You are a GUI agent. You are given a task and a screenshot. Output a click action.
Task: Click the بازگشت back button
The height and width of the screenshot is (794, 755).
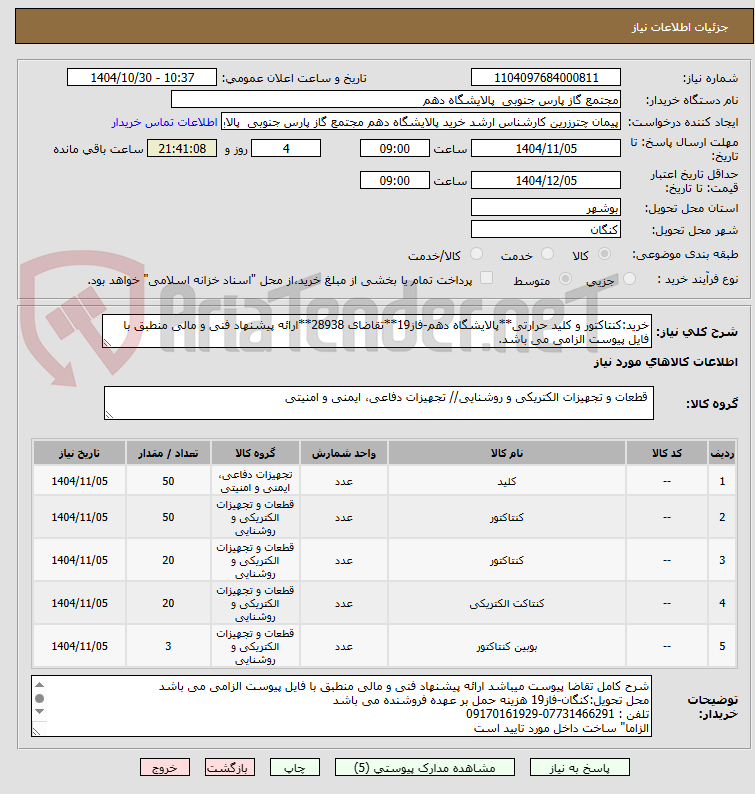tap(230, 768)
